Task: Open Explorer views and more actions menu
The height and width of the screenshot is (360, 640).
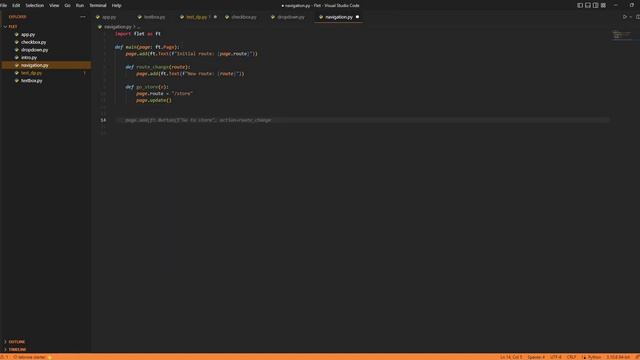Action: coord(83,17)
